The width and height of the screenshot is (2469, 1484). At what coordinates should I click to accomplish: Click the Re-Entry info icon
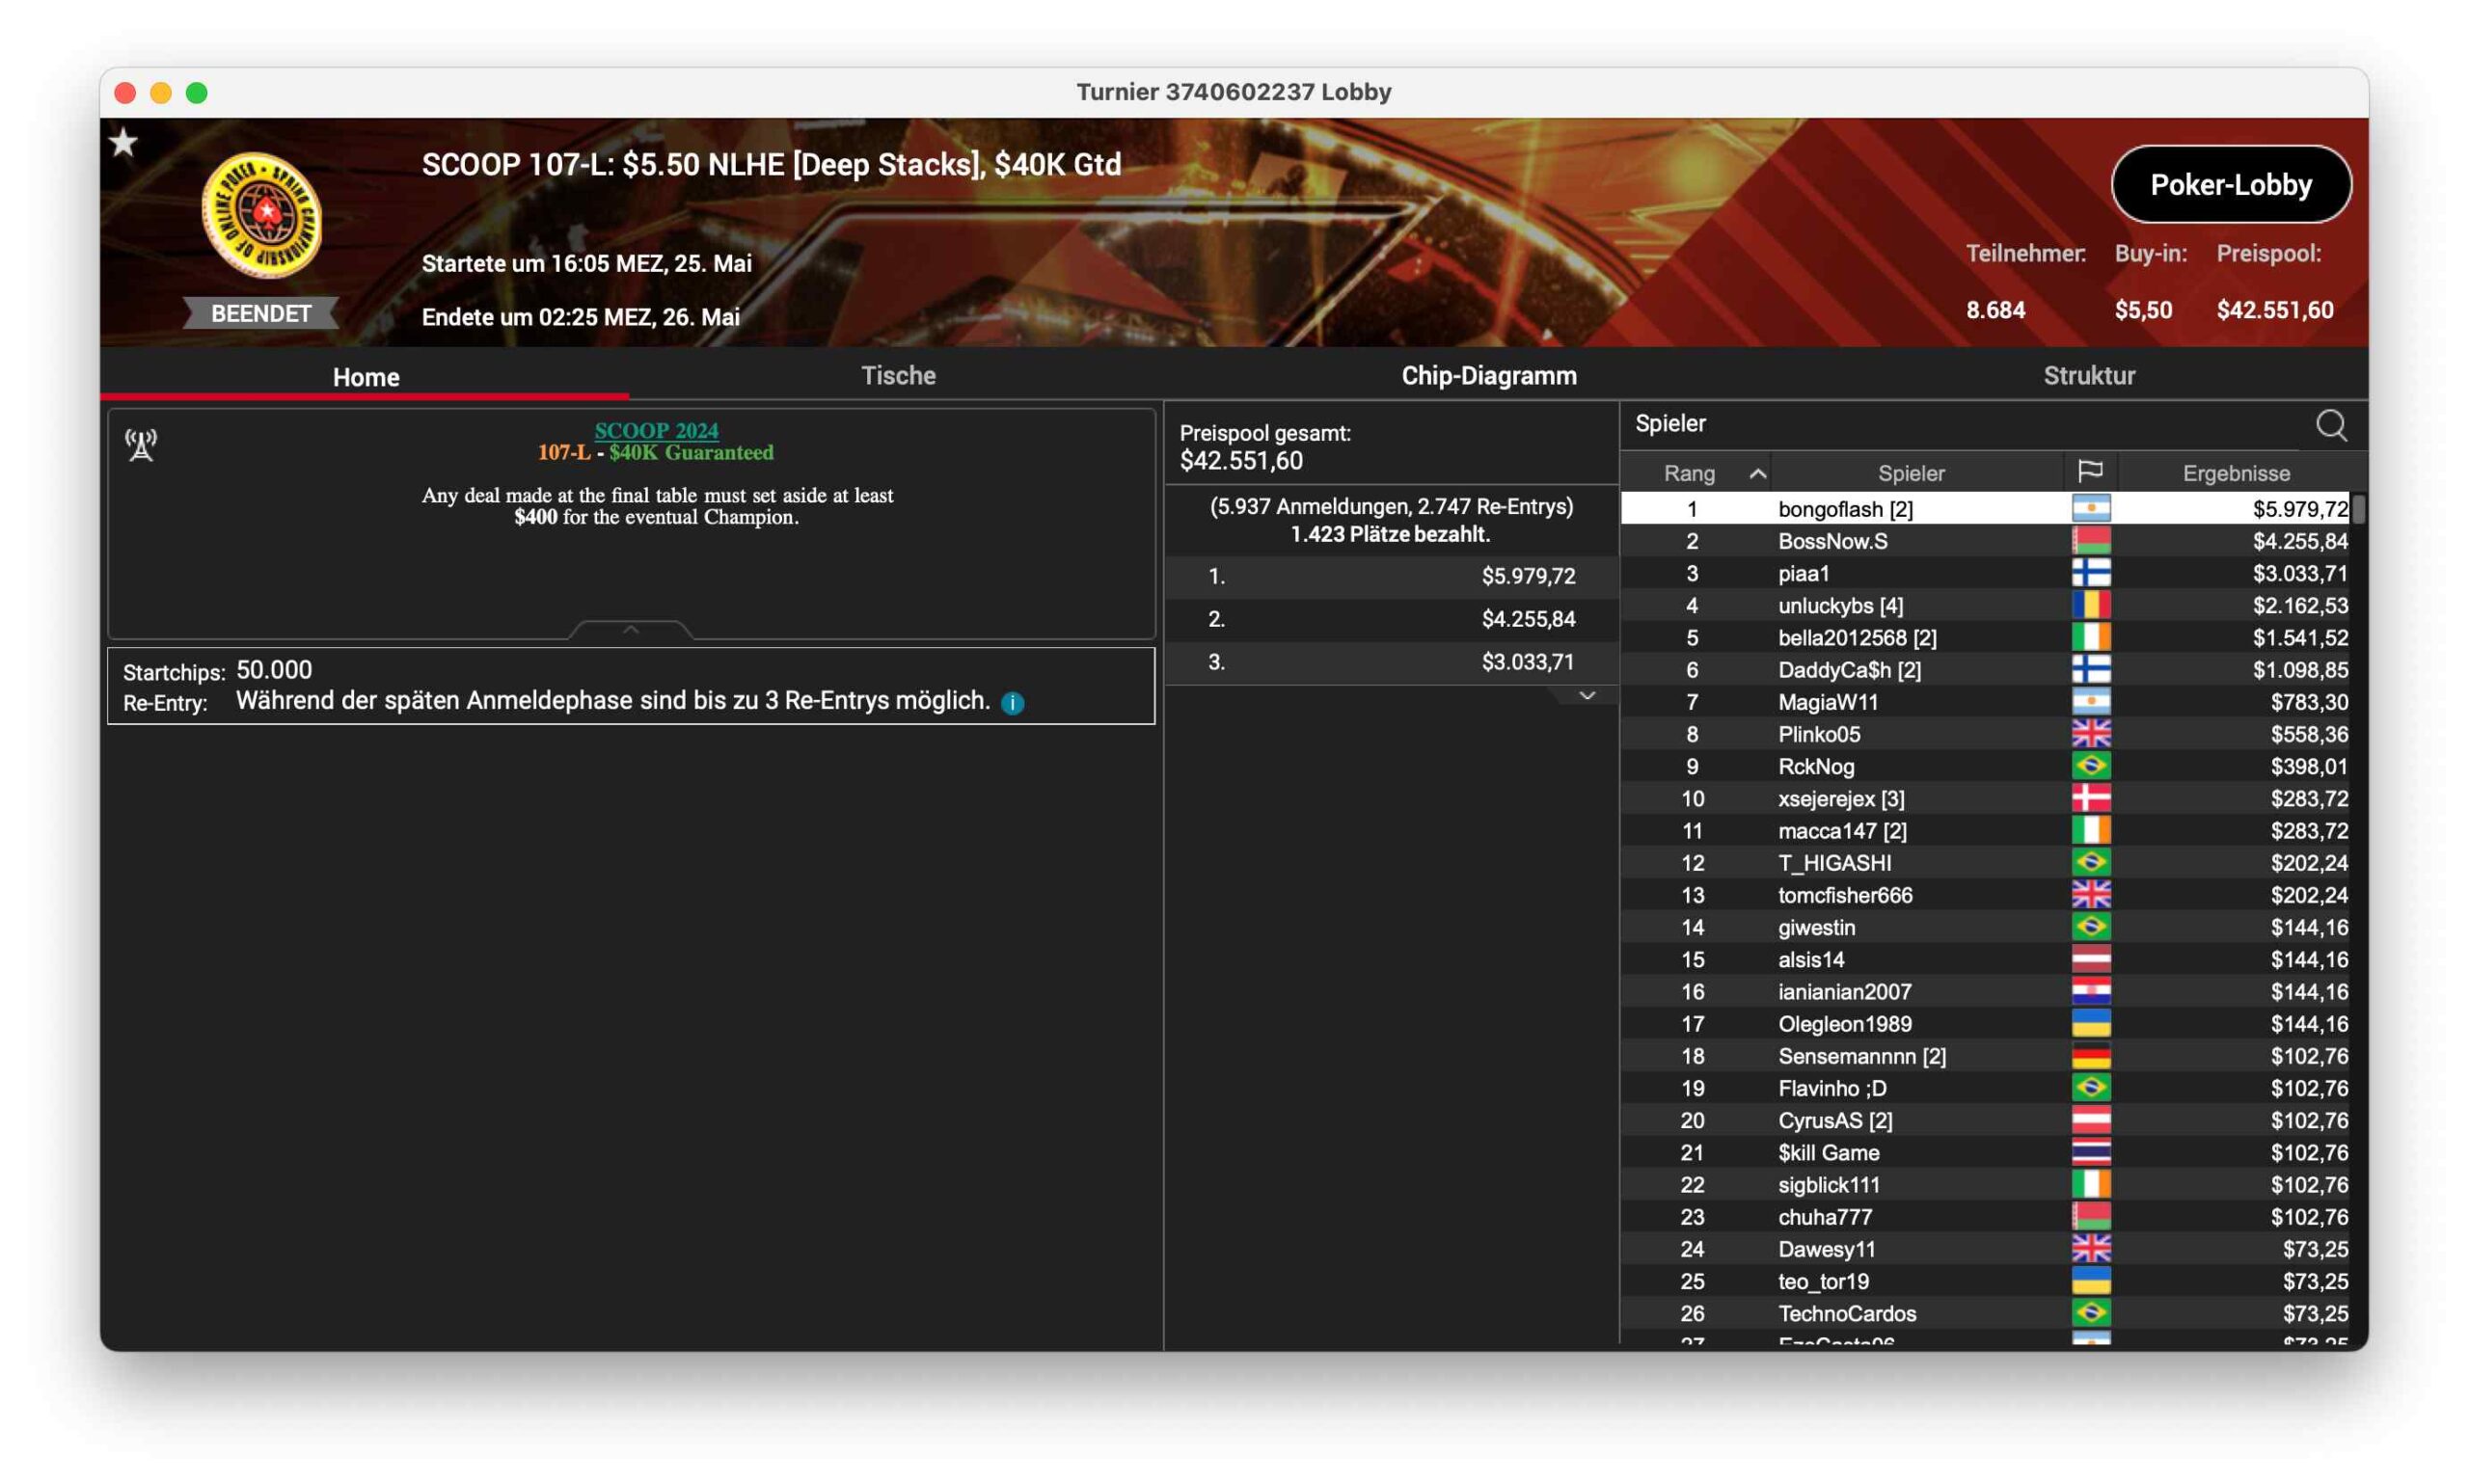[1012, 703]
